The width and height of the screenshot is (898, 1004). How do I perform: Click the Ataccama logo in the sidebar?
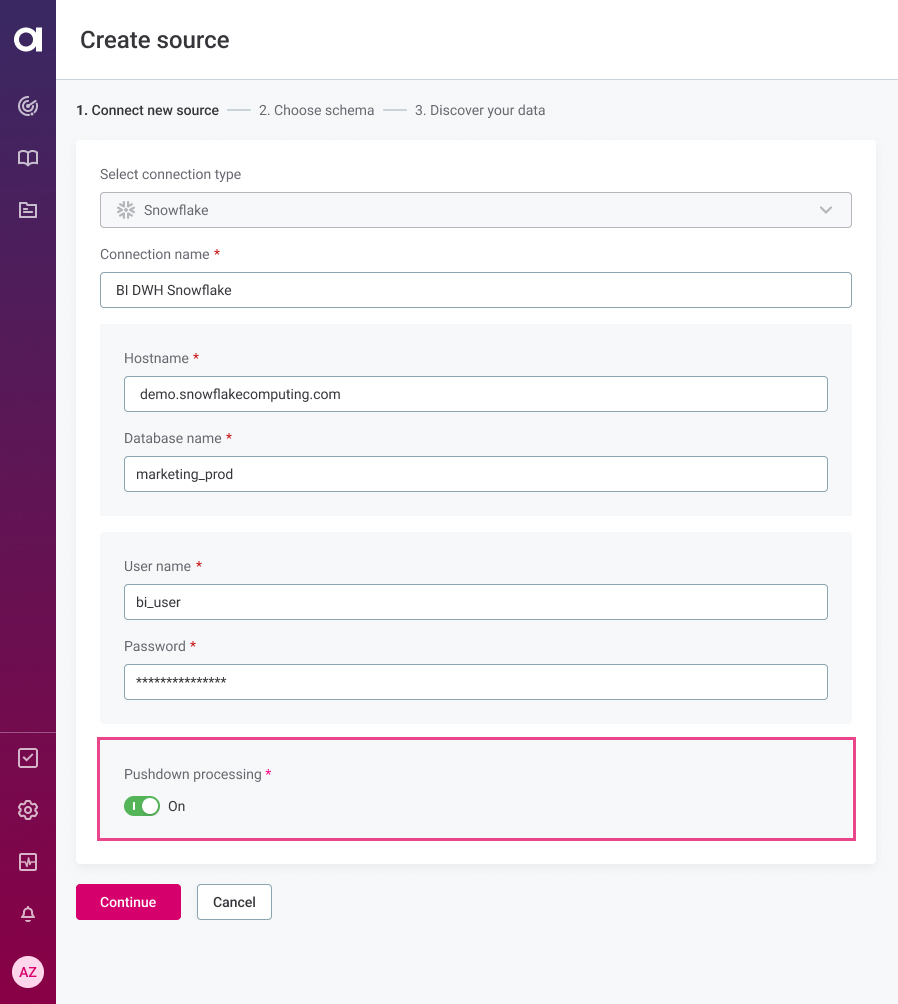[28, 39]
